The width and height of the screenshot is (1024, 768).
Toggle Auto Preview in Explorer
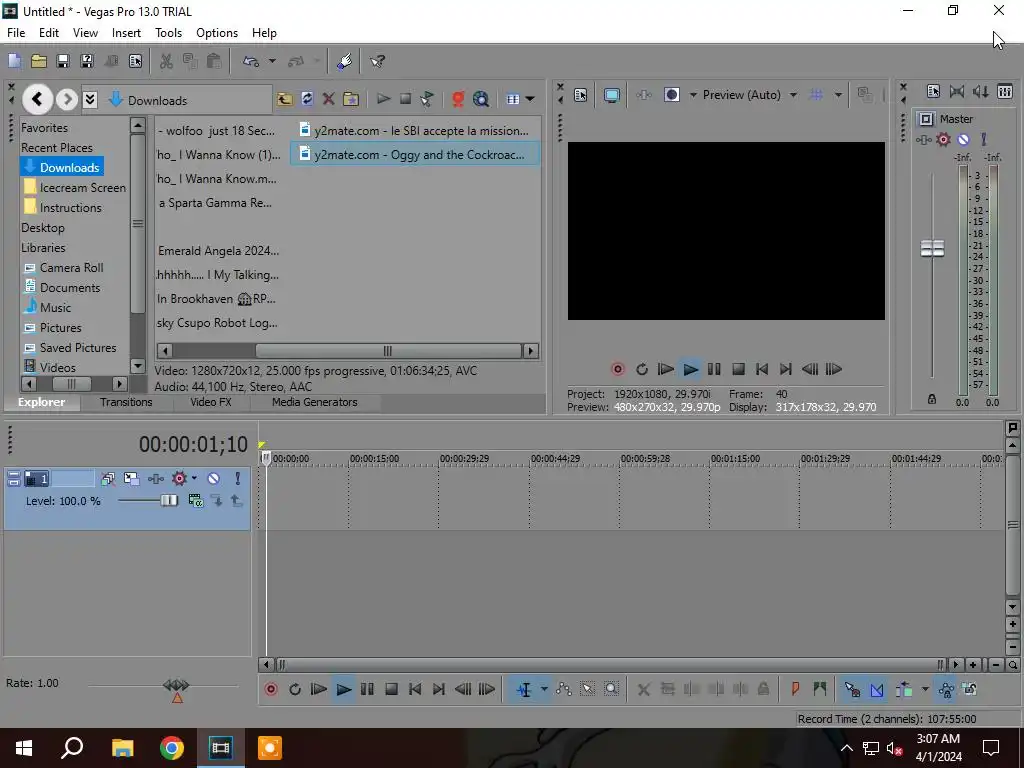[427, 99]
